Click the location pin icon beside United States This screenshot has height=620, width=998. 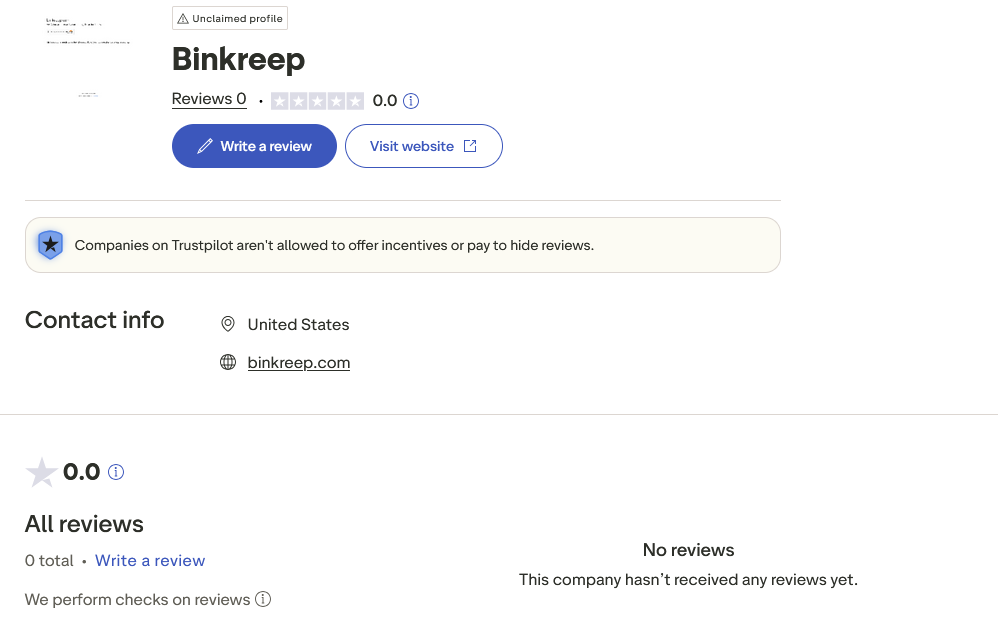pos(228,323)
